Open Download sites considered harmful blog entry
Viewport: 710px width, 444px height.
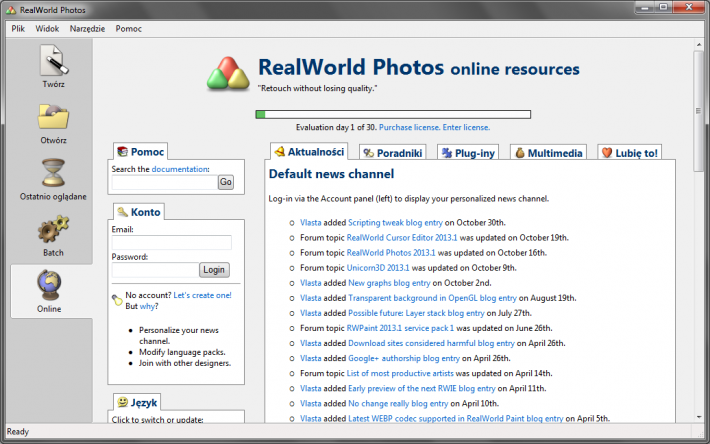tap(432, 343)
